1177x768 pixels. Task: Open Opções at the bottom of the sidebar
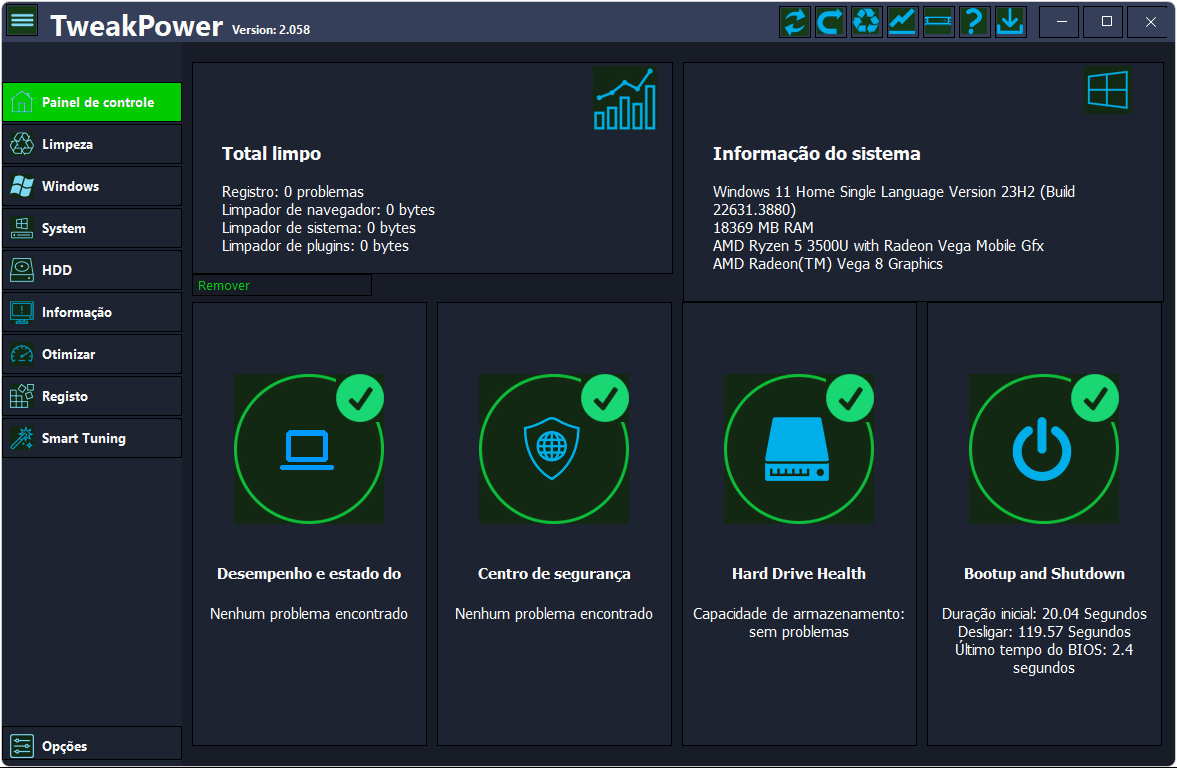point(92,746)
